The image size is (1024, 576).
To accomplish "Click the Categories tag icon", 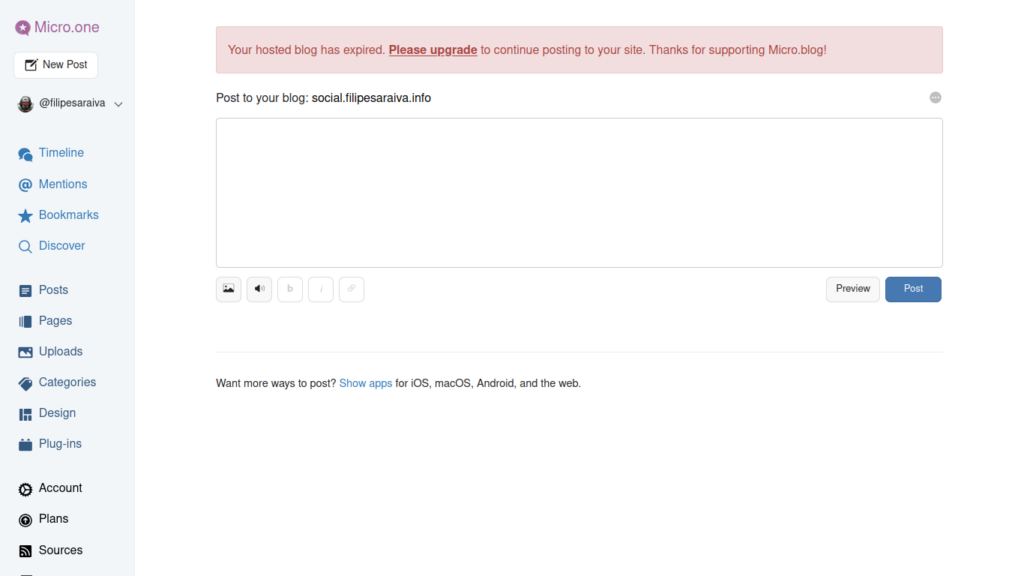I will [x=26, y=383].
